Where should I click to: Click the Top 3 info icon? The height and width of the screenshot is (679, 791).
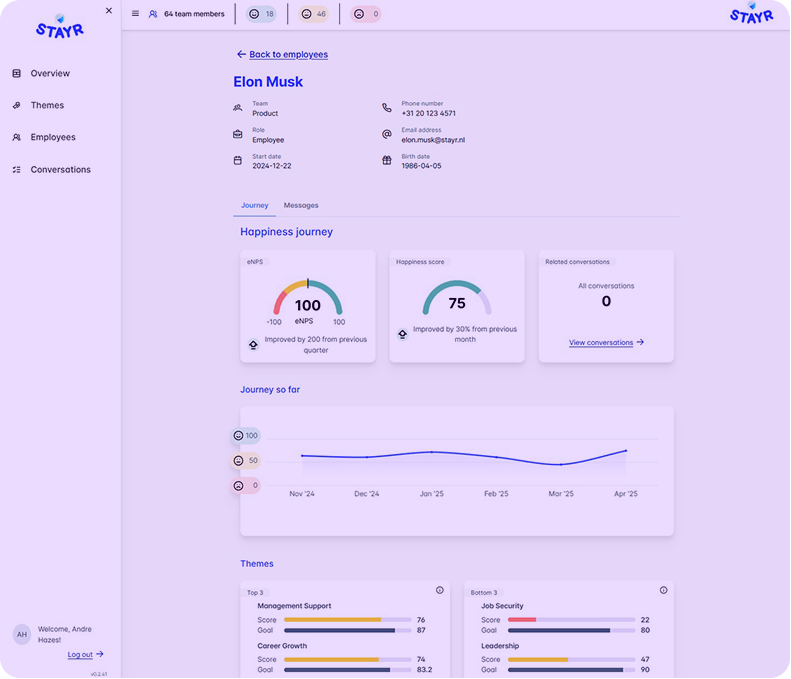coord(440,590)
